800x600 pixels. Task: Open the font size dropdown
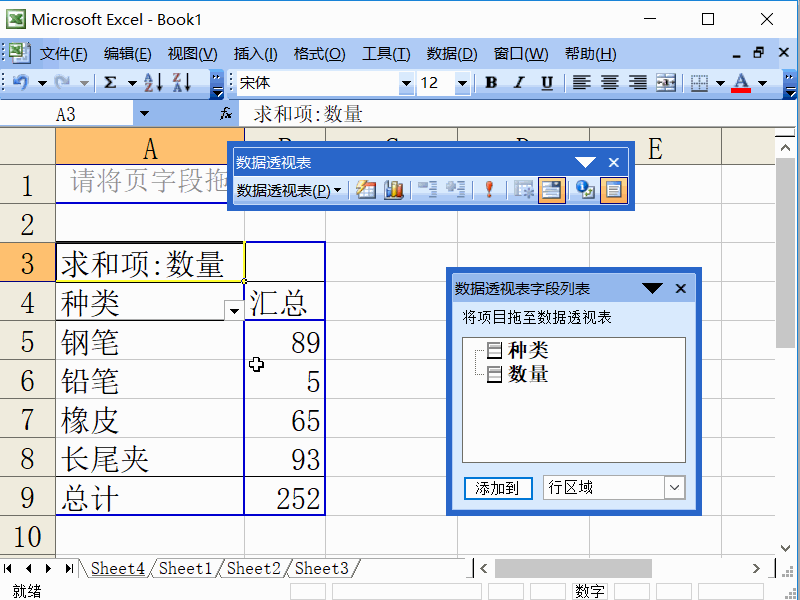pos(462,83)
